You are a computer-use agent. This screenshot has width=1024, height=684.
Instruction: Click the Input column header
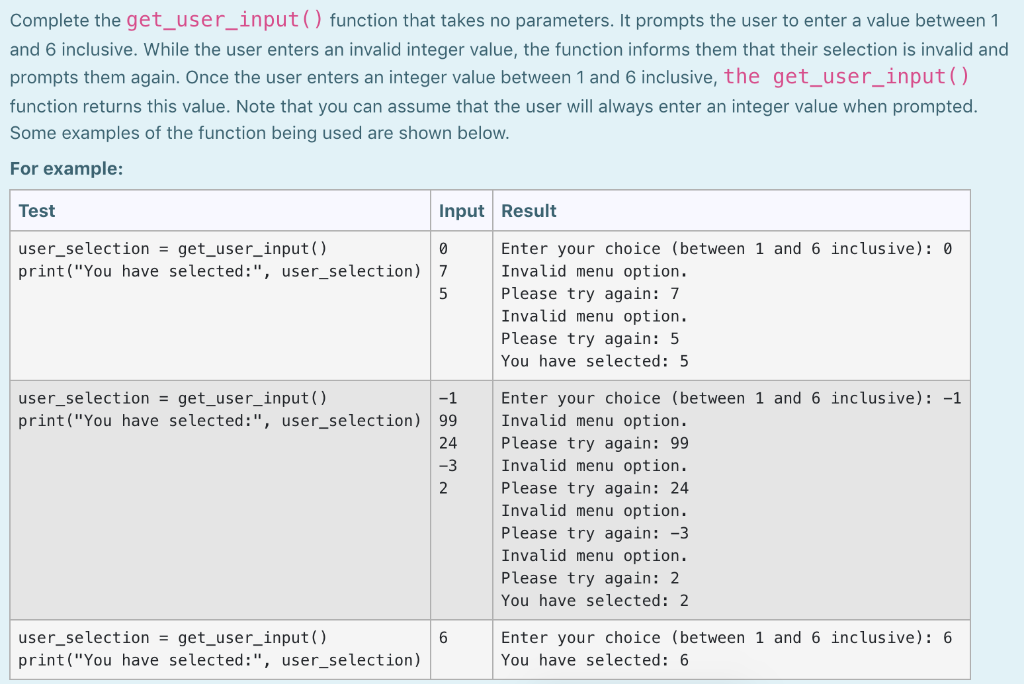pyautogui.click(x=461, y=211)
